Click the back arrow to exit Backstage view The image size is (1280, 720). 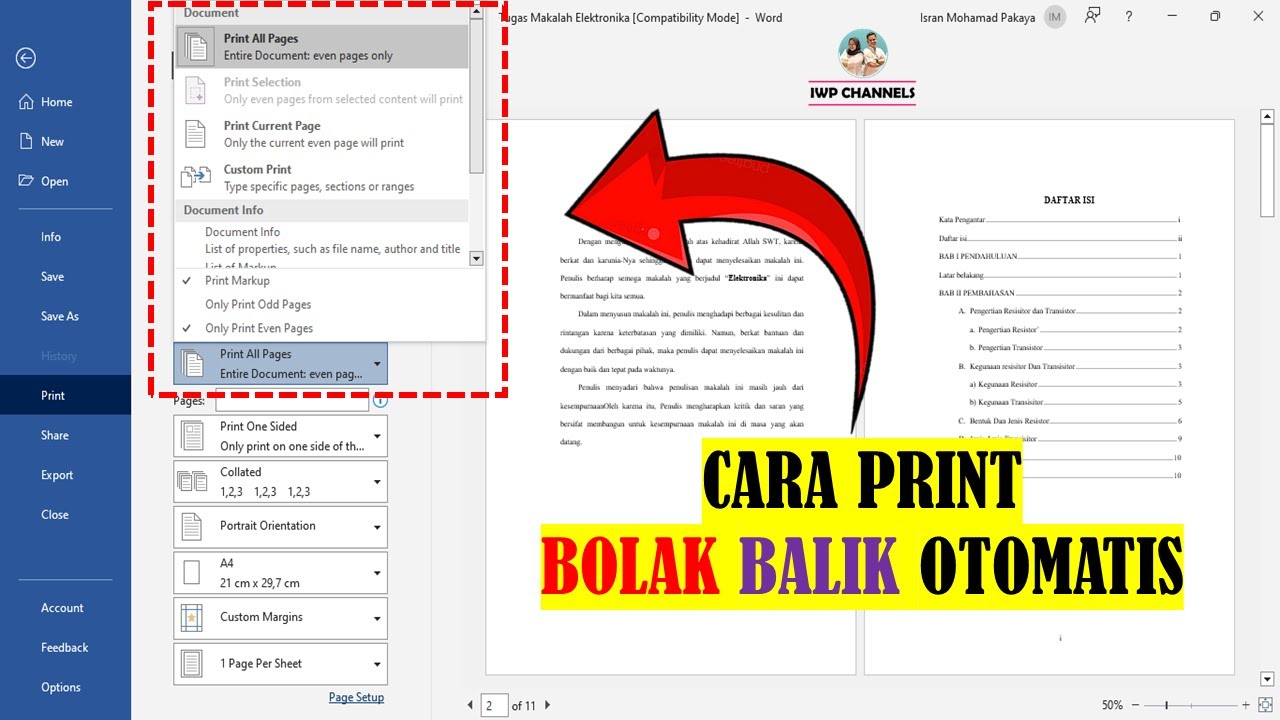click(x=24, y=58)
